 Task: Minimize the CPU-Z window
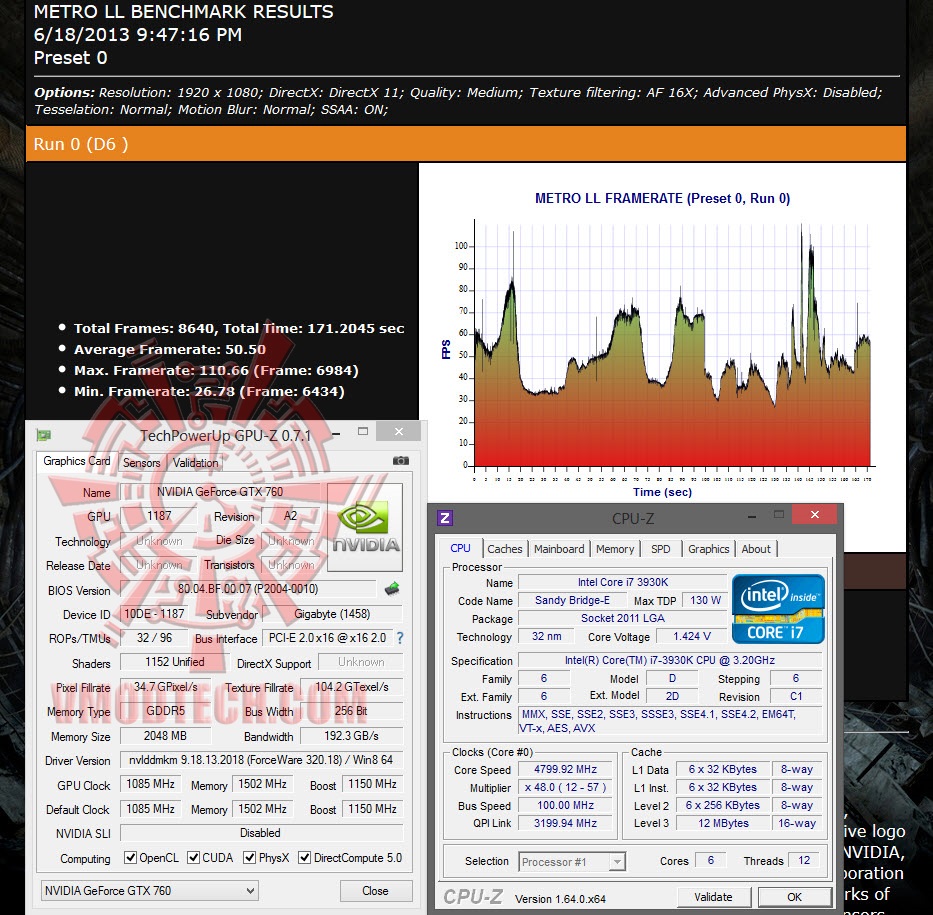(x=752, y=516)
